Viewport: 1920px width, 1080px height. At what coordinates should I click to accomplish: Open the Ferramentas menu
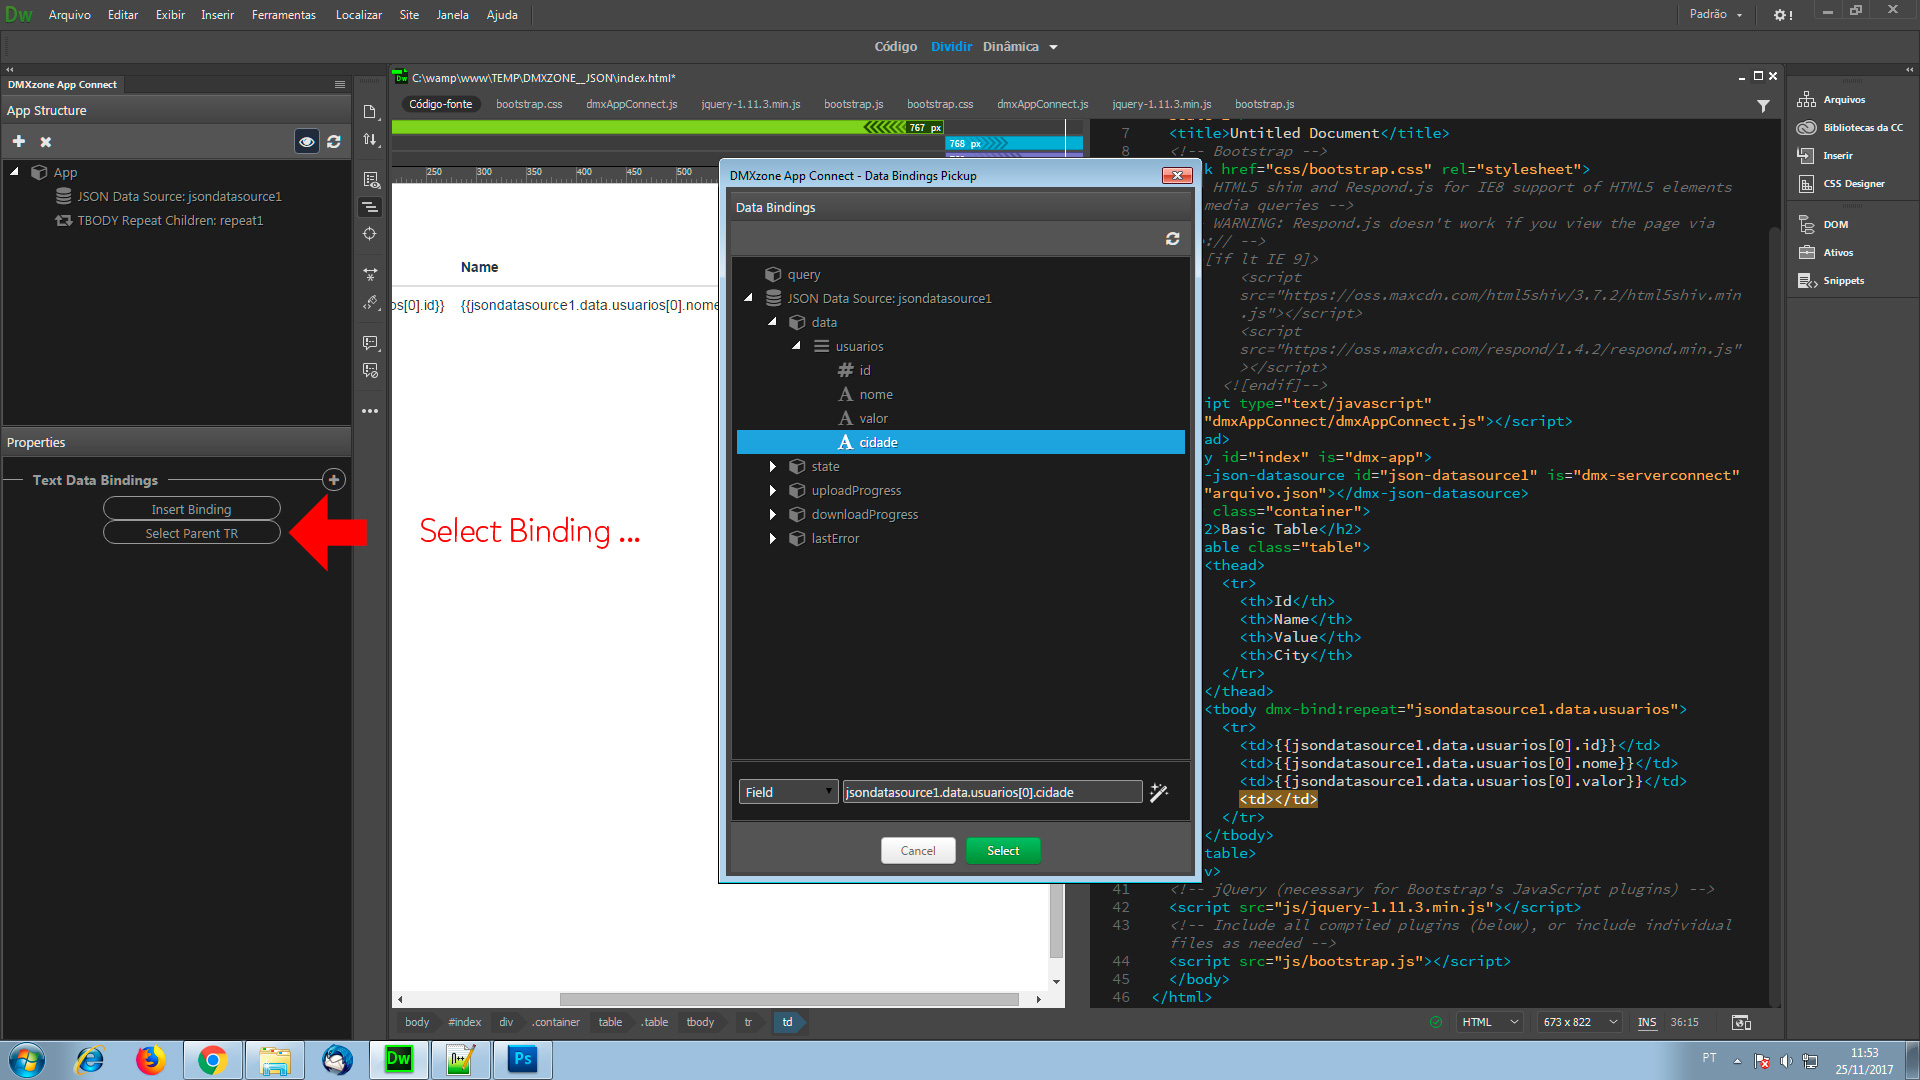283,15
